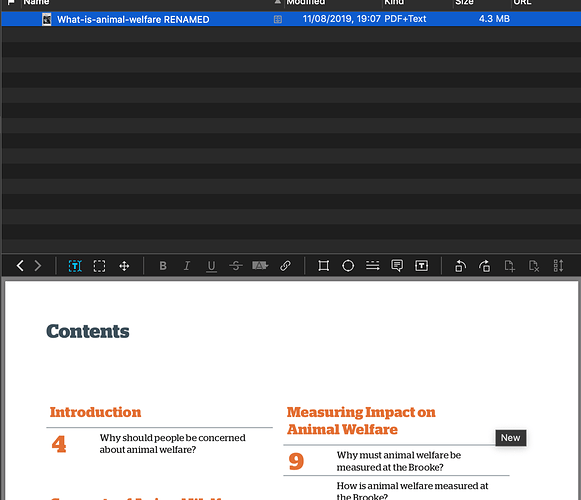The width and height of the screenshot is (581, 500).
Task: Add a link annotation
Action: click(285, 266)
